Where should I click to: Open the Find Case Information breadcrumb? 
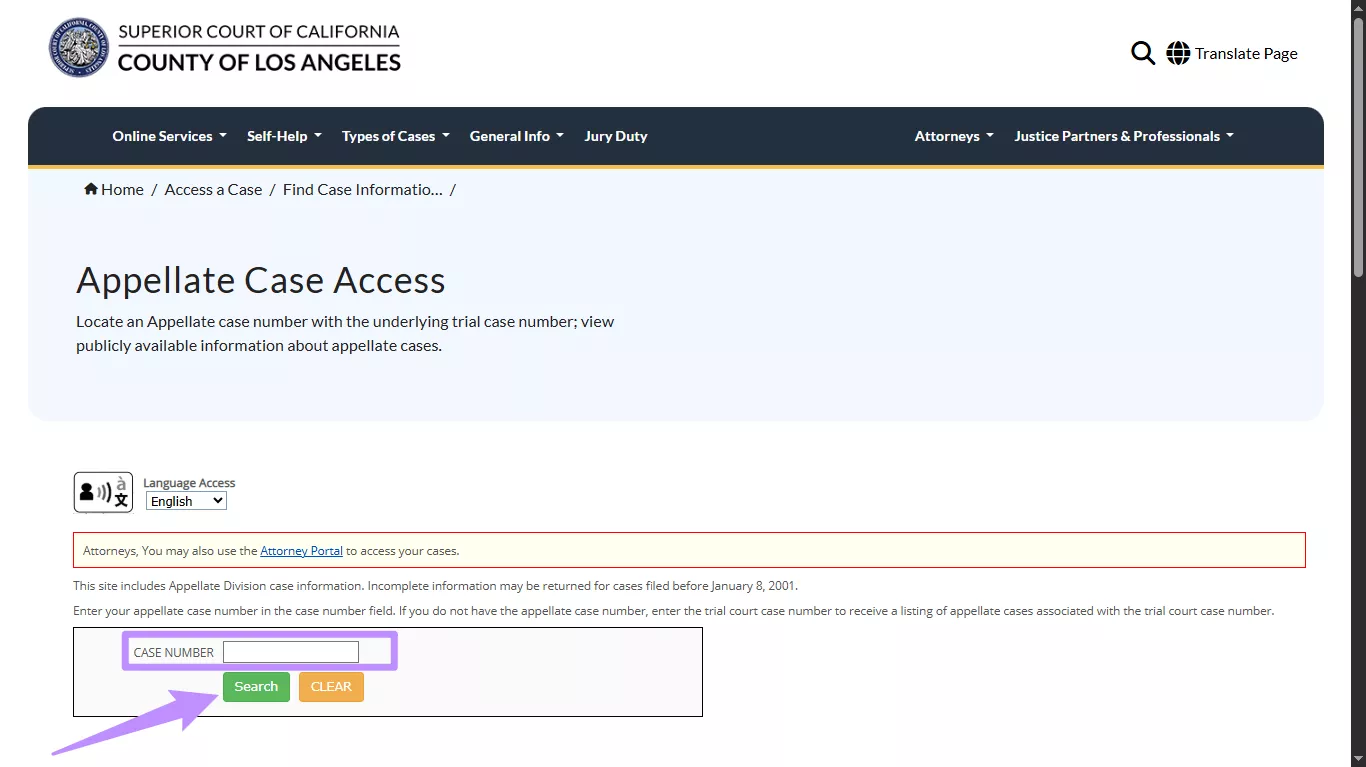click(362, 189)
